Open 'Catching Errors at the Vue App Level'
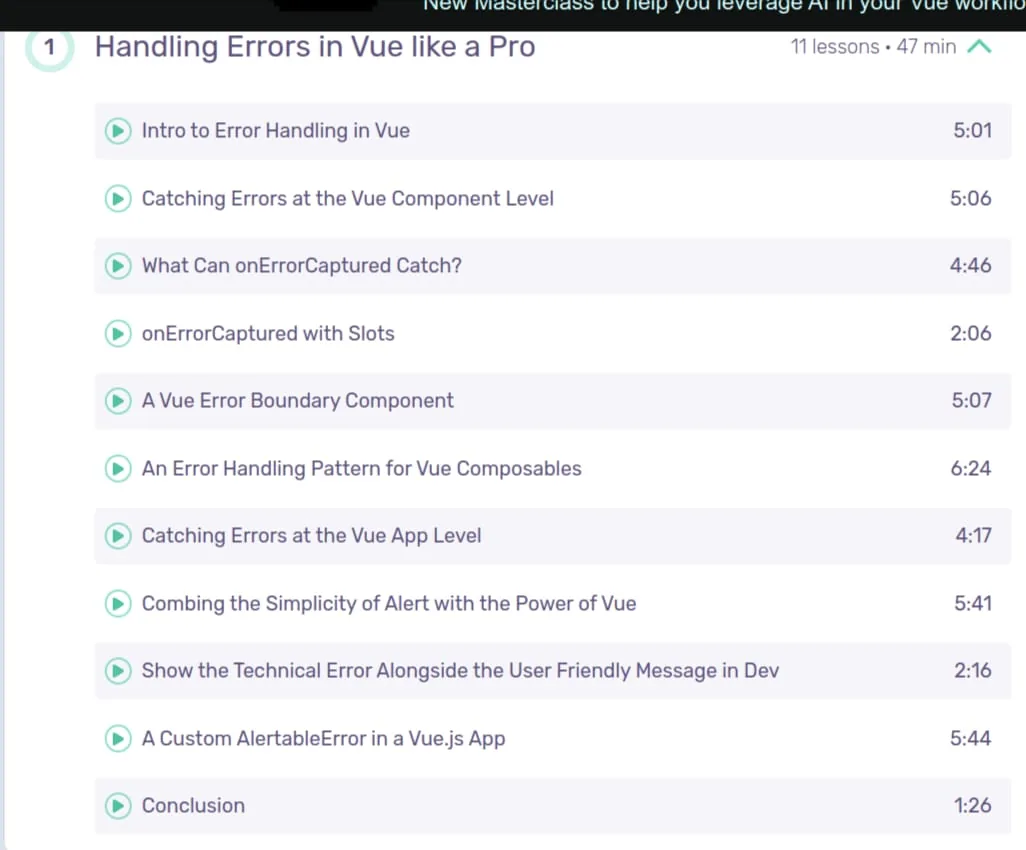This screenshot has height=850, width=1026. pos(553,536)
